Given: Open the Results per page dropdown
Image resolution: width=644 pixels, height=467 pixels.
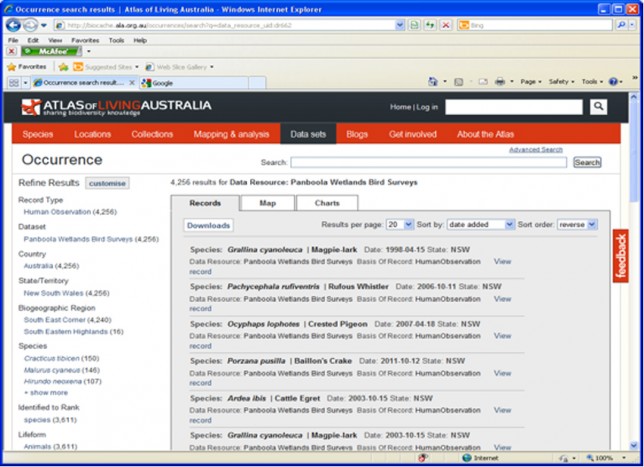Looking at the screenshot, I should [399, 225].
